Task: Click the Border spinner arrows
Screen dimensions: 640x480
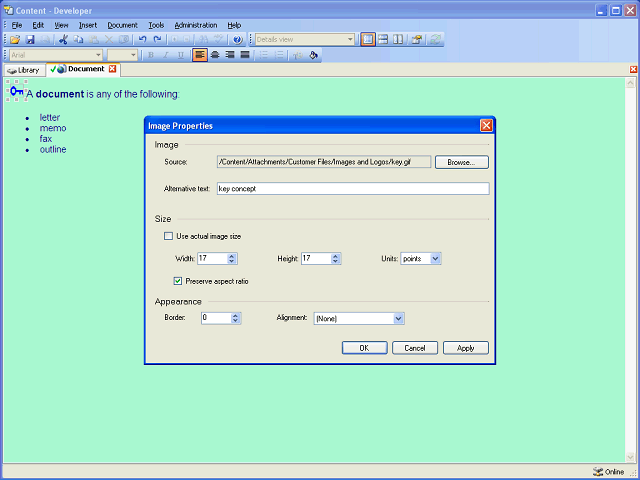Action: click(235, 318)
